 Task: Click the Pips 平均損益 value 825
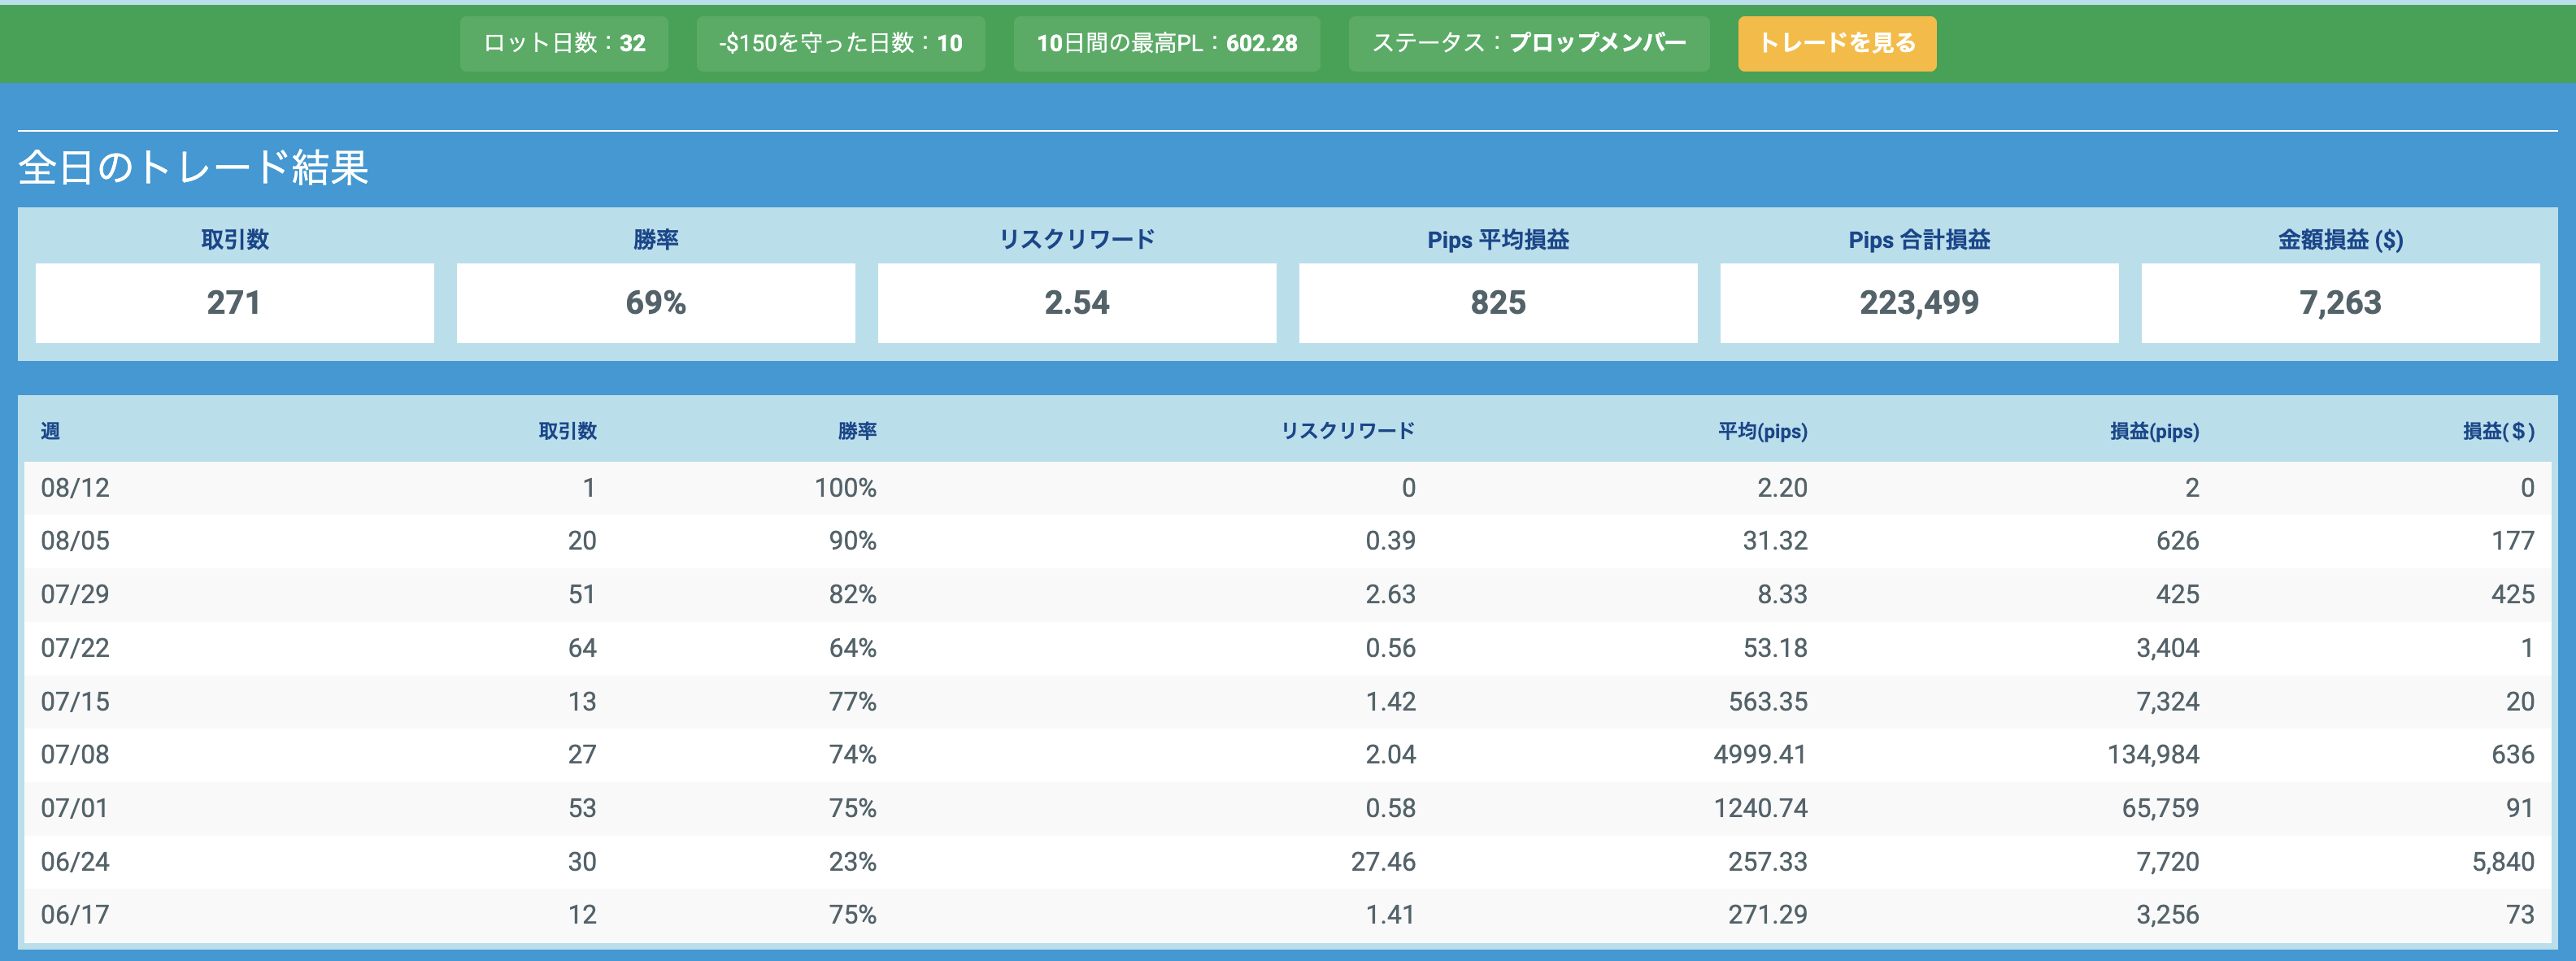point(1498,302)
